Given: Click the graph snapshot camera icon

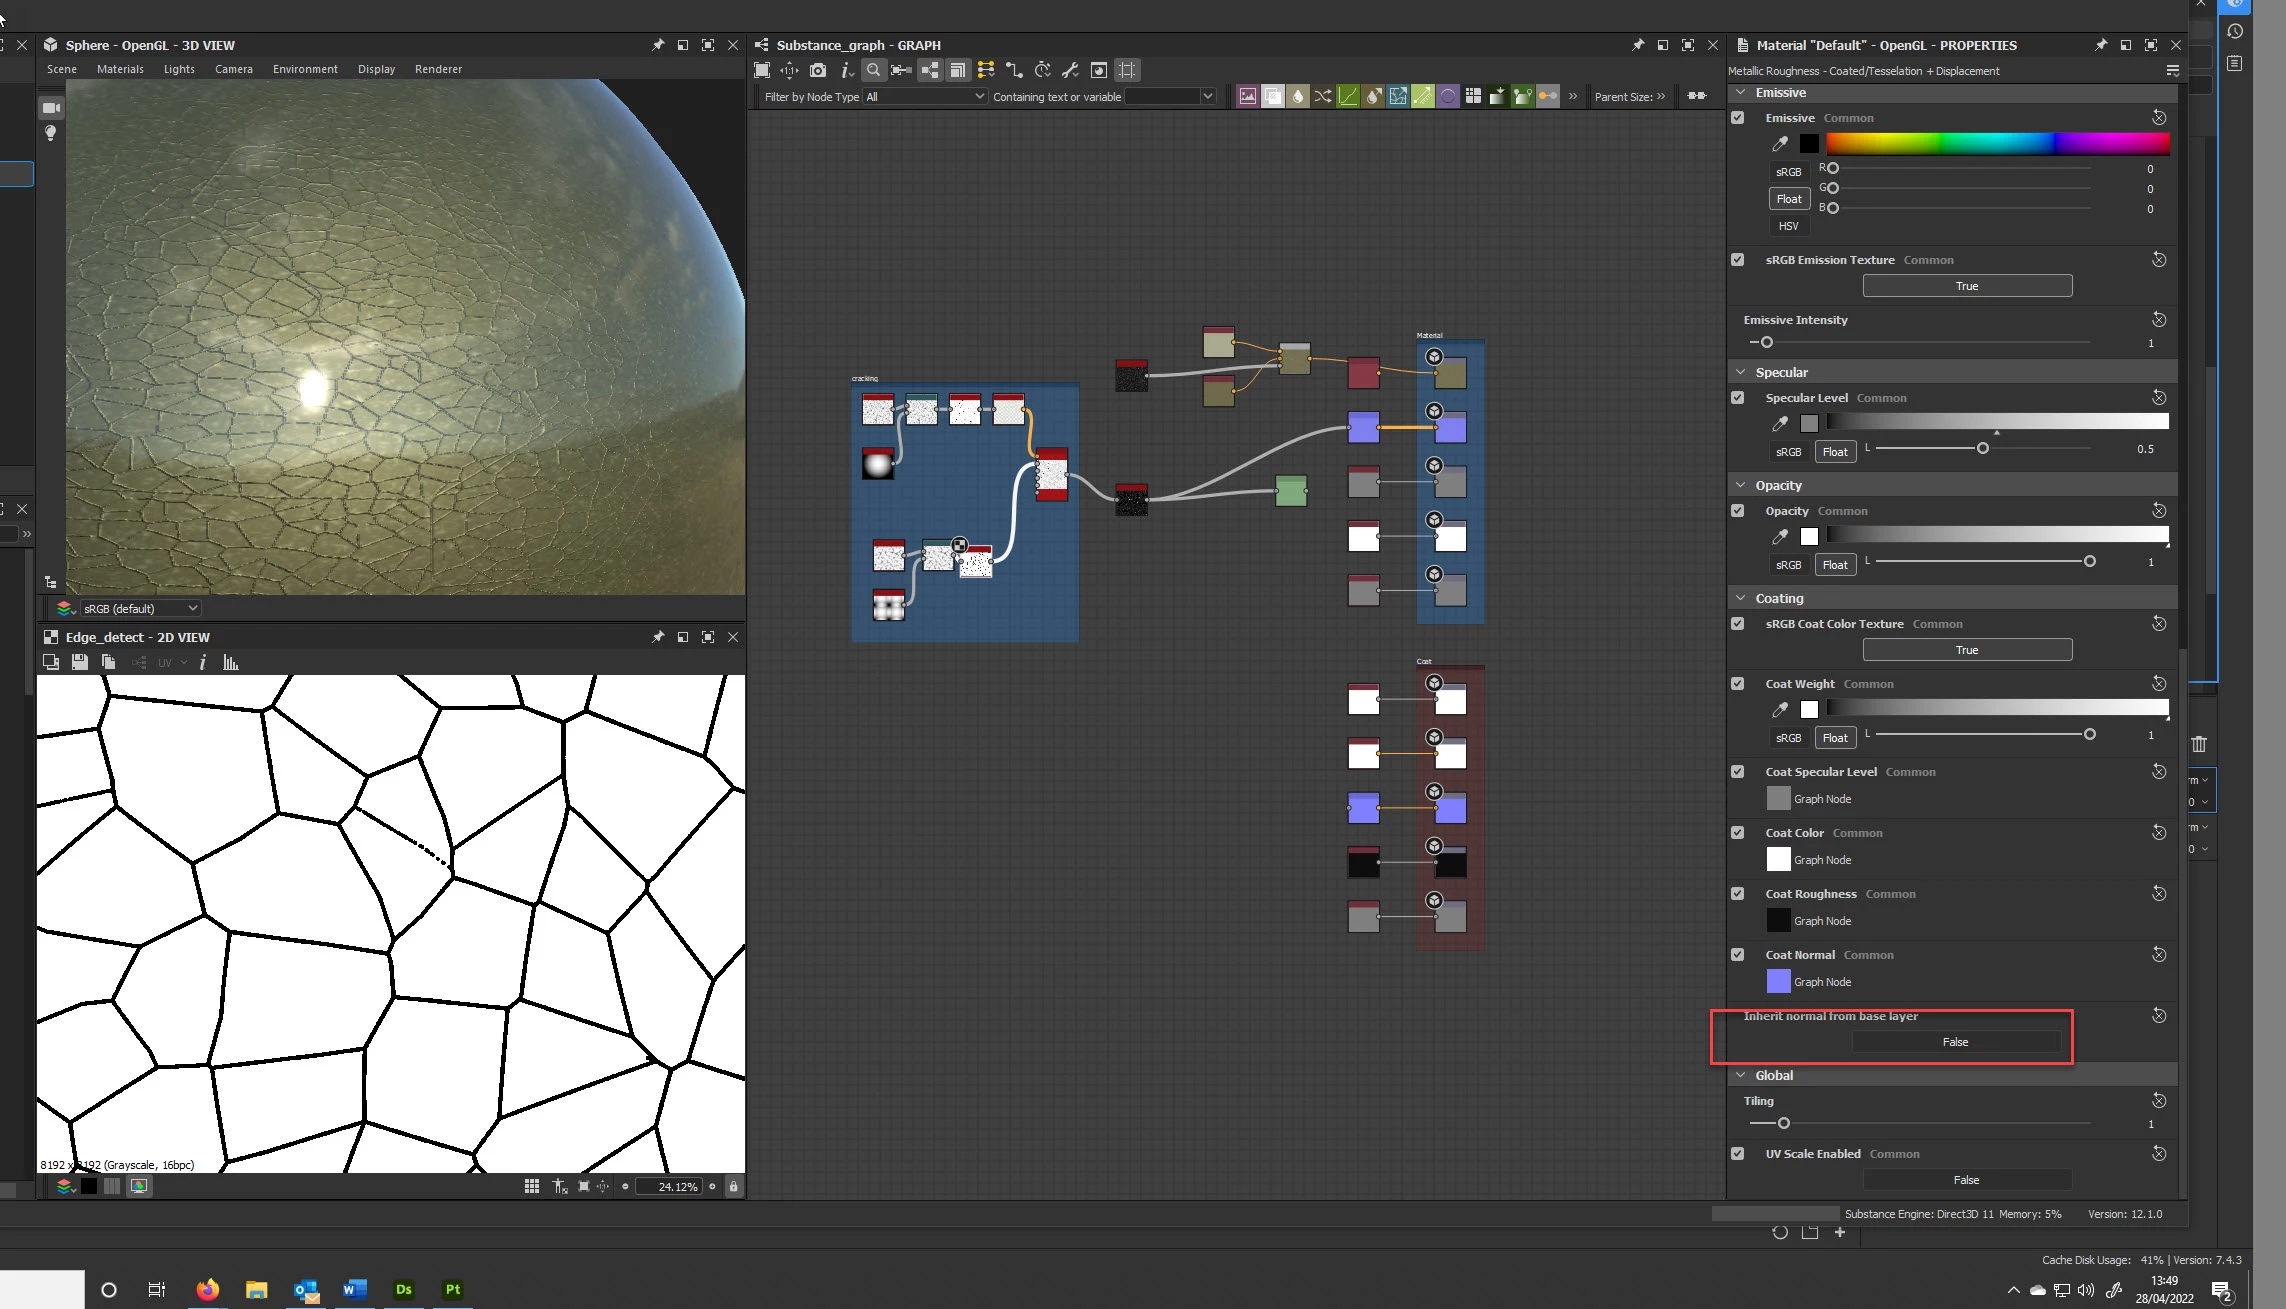Looking at the screenshot, I should pos(818,70).
